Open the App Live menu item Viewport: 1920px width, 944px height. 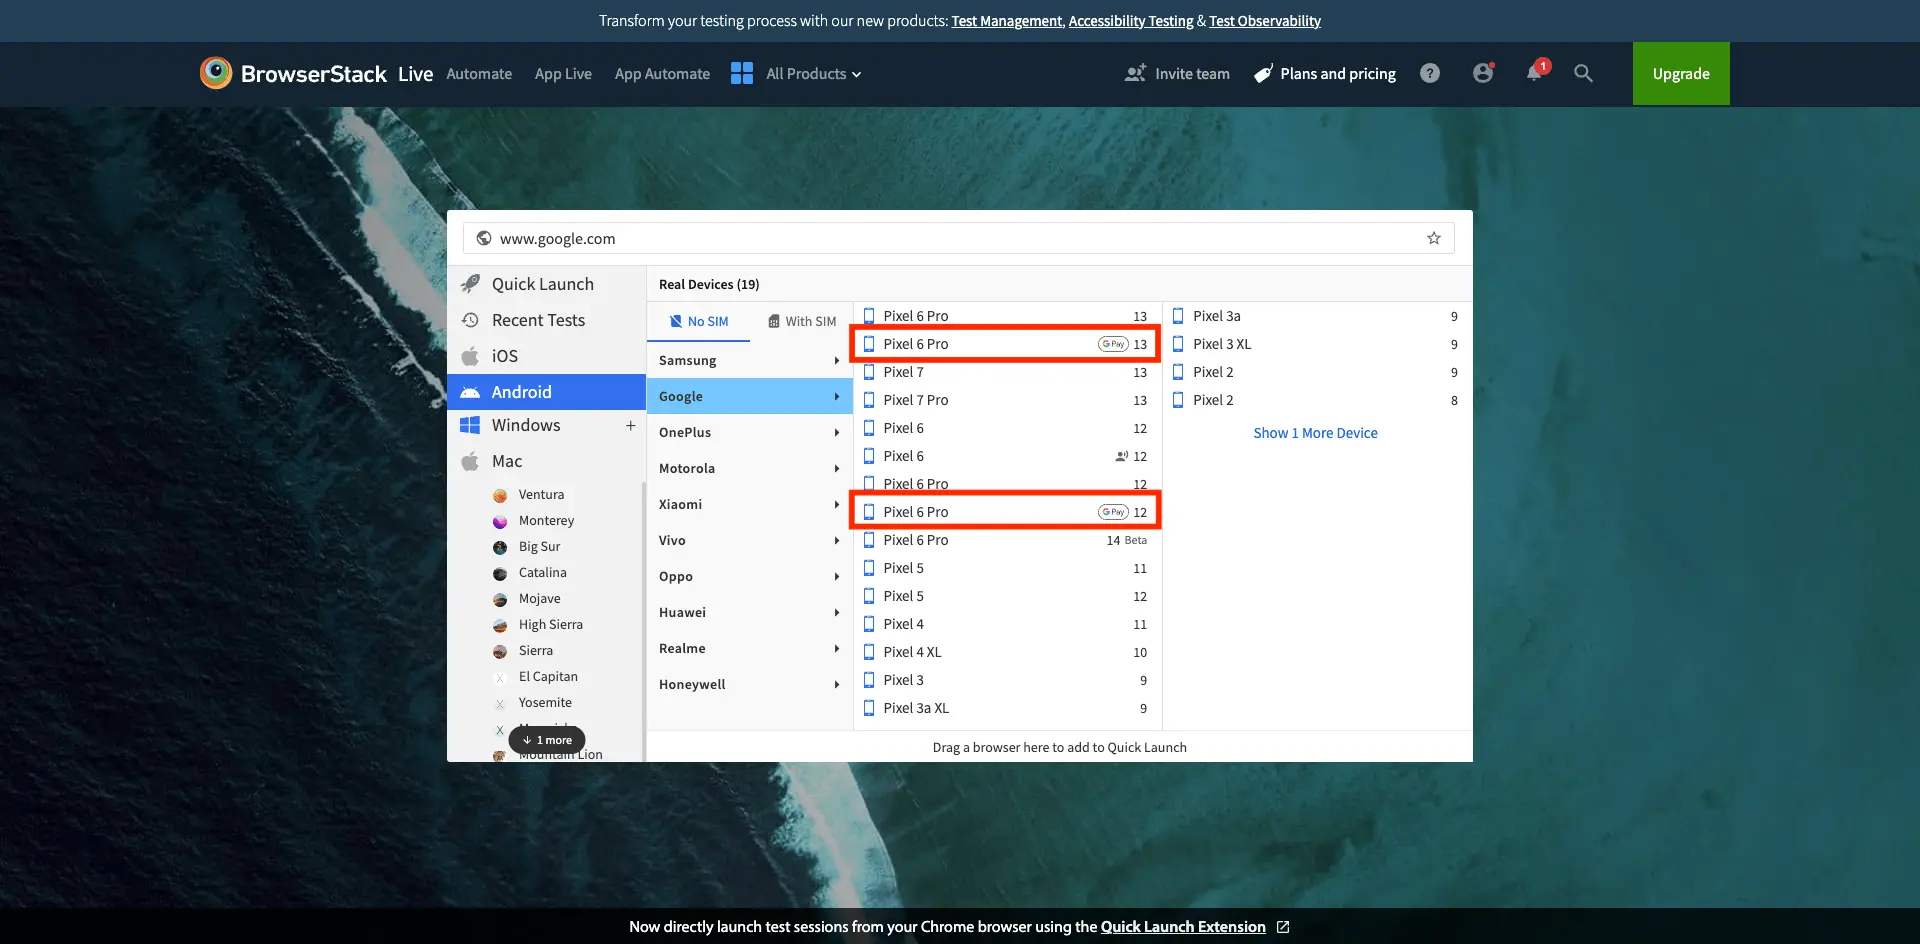pos(563,74)
